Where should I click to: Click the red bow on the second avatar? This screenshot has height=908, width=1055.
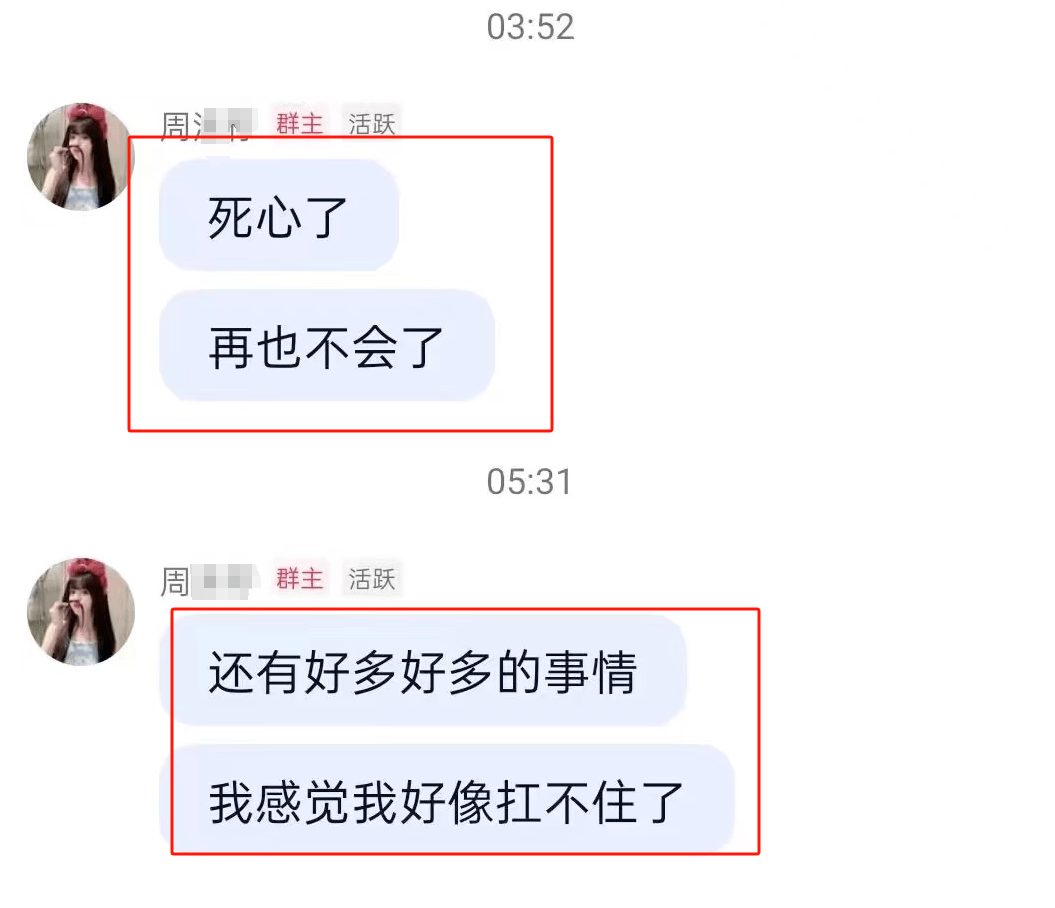[86, 570]
